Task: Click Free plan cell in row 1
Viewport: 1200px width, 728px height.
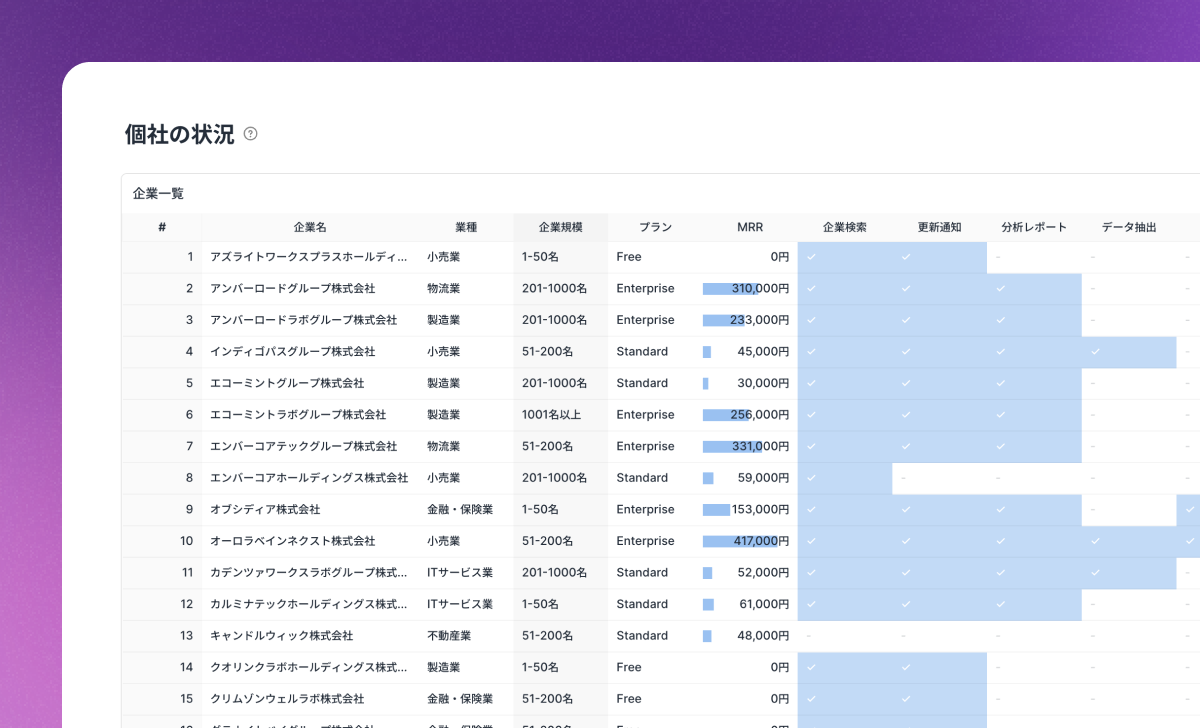Action: tap(629, 257)
